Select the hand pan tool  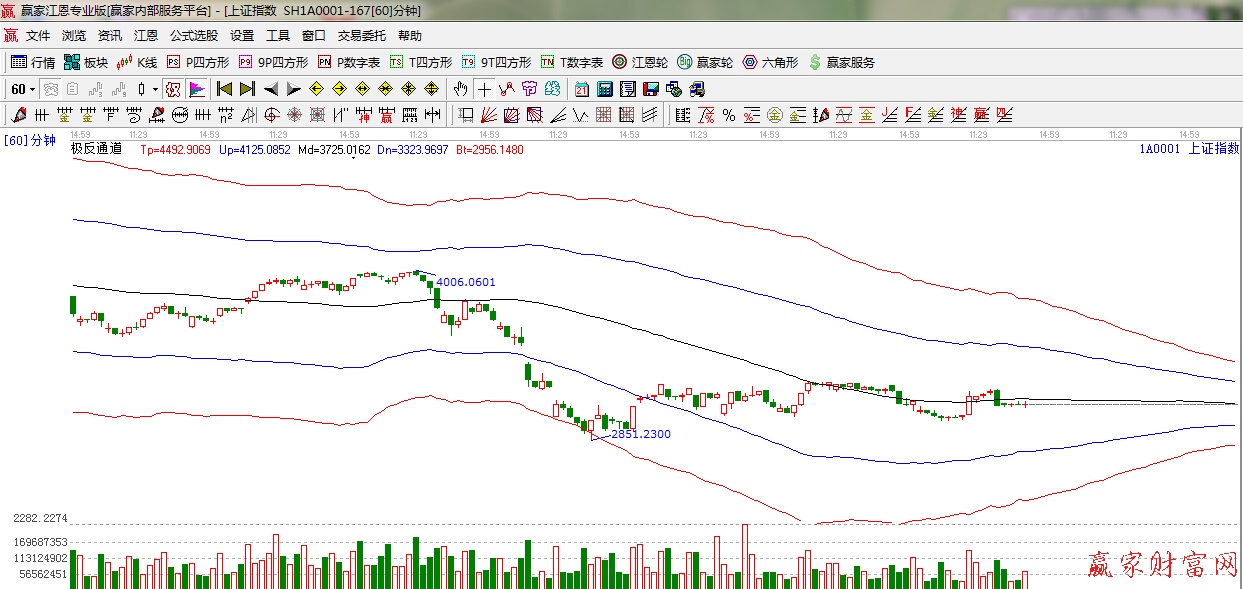pos(460,89)
